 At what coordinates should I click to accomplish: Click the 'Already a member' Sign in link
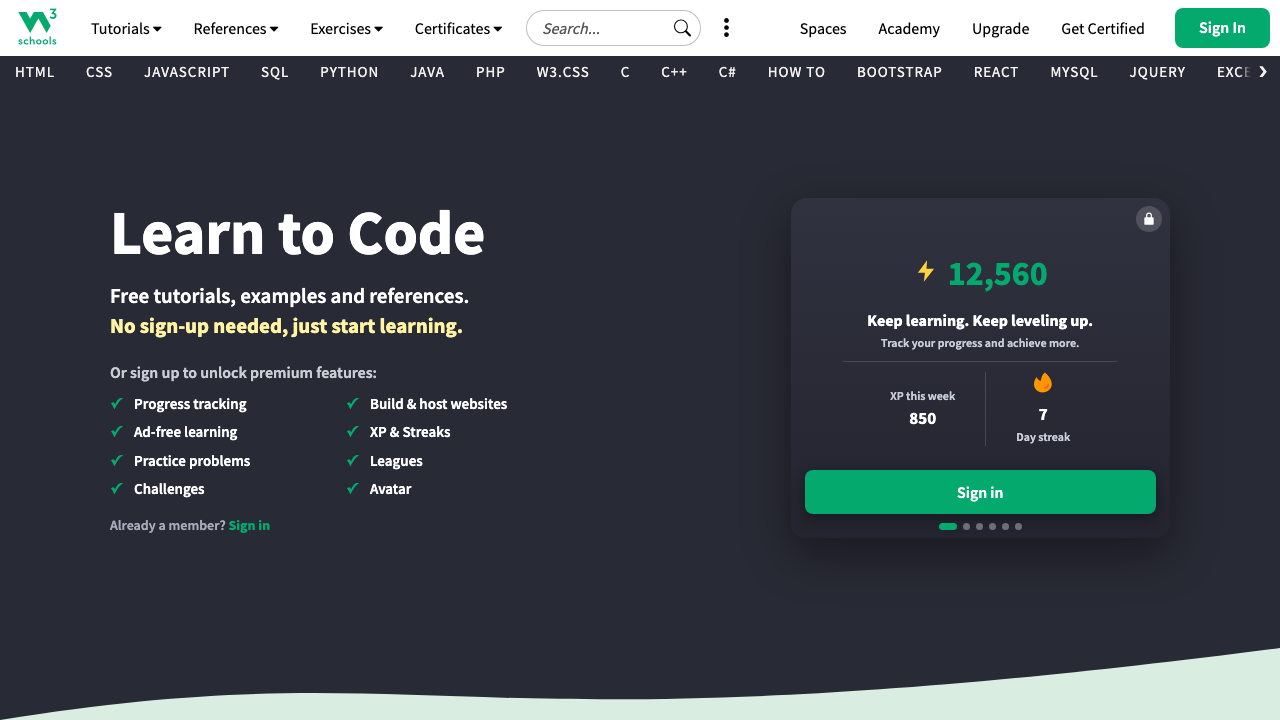[249, 525]
